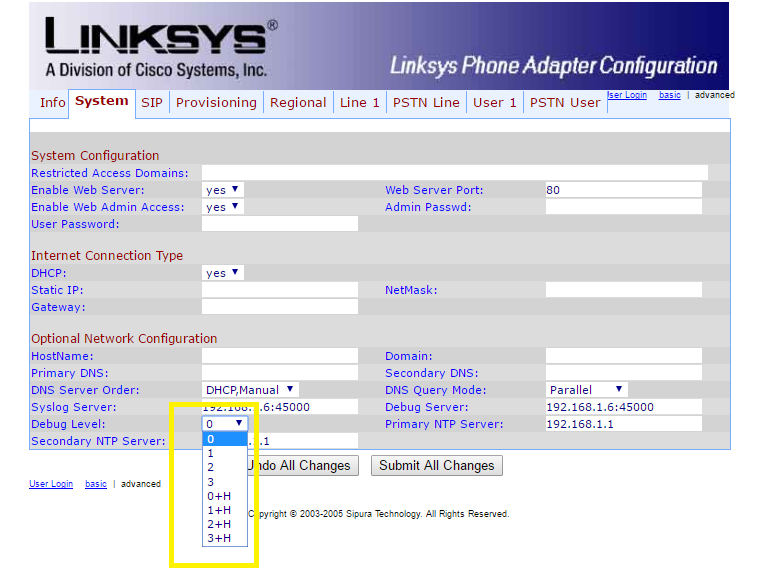Switch to the SIP tab
The width and height of the screenshot is (780, 577).
click(152, 102)
